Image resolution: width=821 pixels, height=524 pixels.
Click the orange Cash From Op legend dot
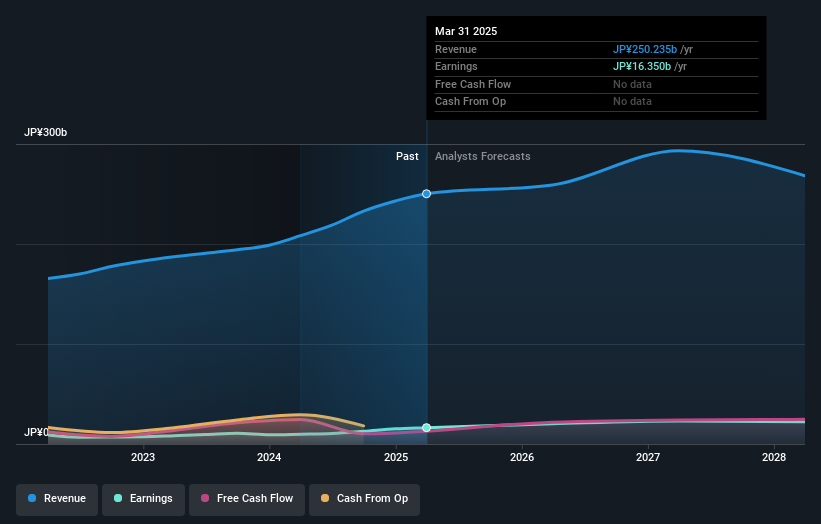coord(325,498)
